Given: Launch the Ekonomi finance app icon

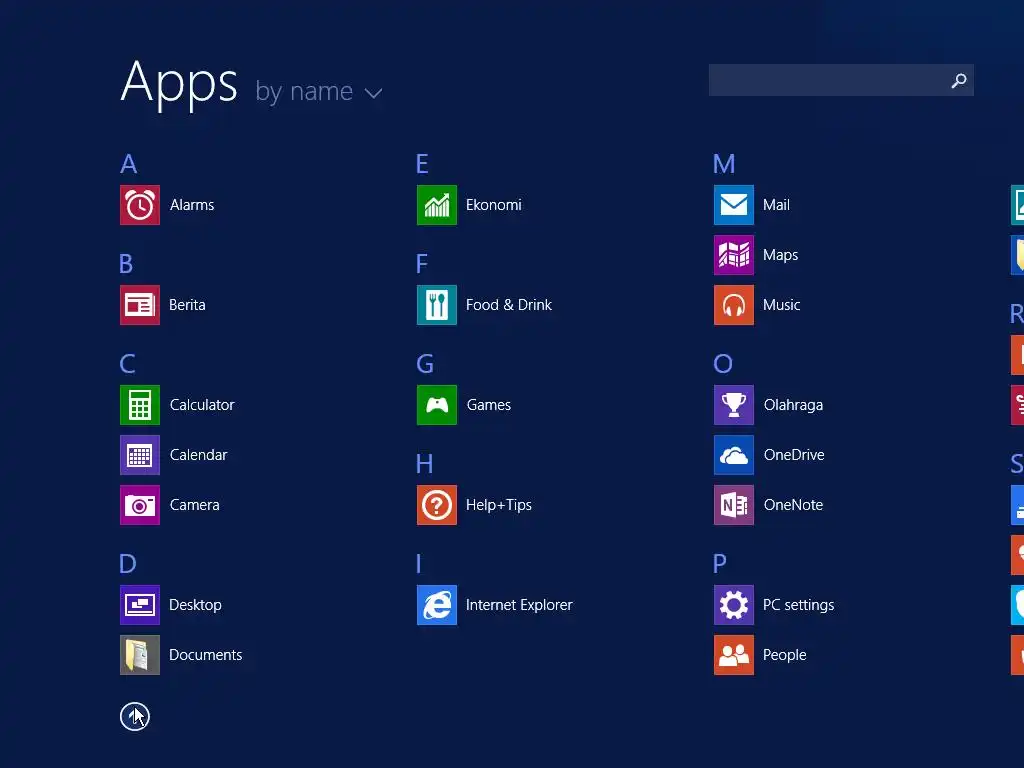Looking at the screenshot, I should pyautogui.click(x=437, y=205).
